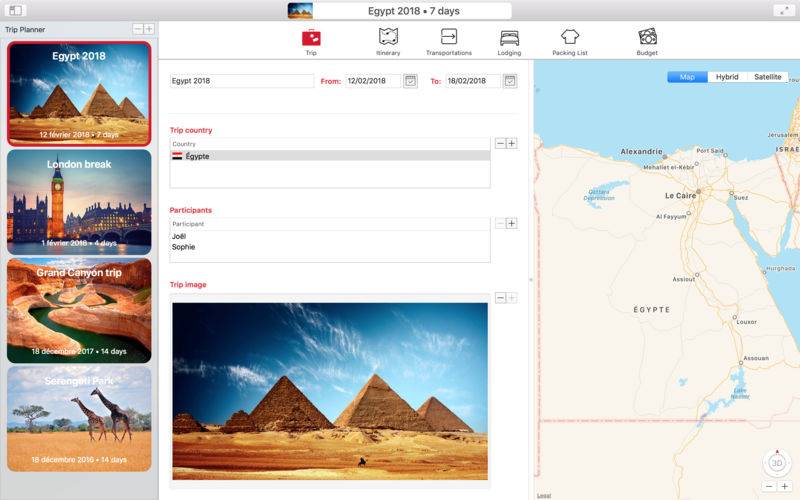Select the Égypte country row
The height and width of the screenshot is (500, 800).
(x=330, y=156)
